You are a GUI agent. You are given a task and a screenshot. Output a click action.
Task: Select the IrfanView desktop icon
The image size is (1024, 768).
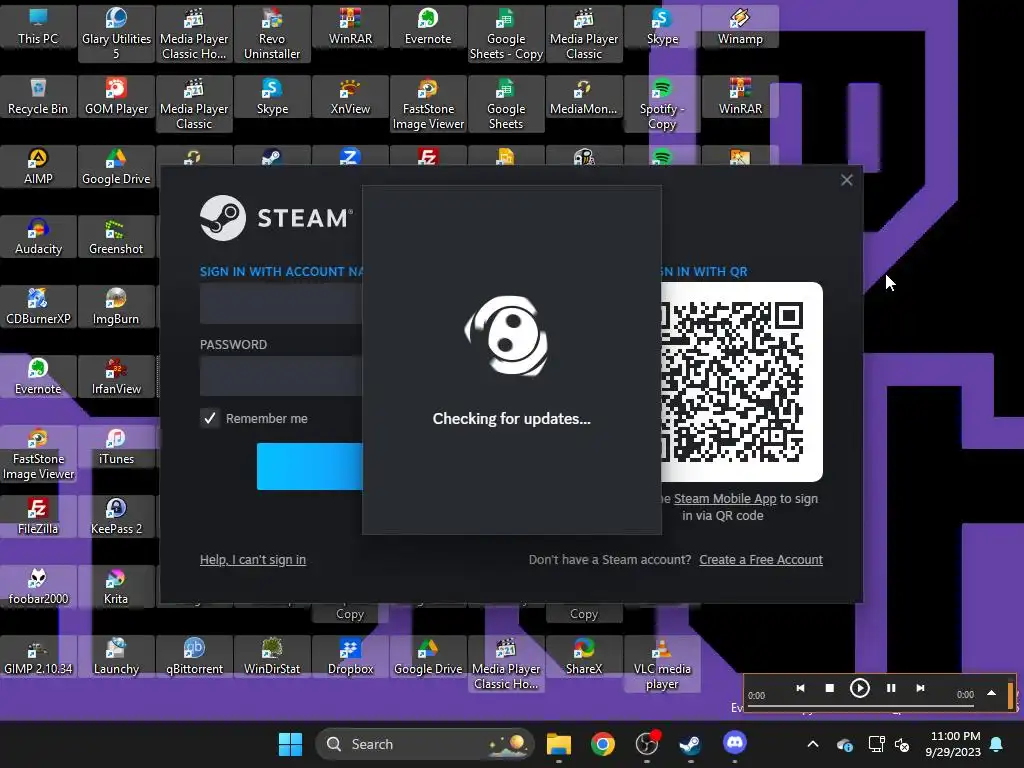(x=116, y=376)
